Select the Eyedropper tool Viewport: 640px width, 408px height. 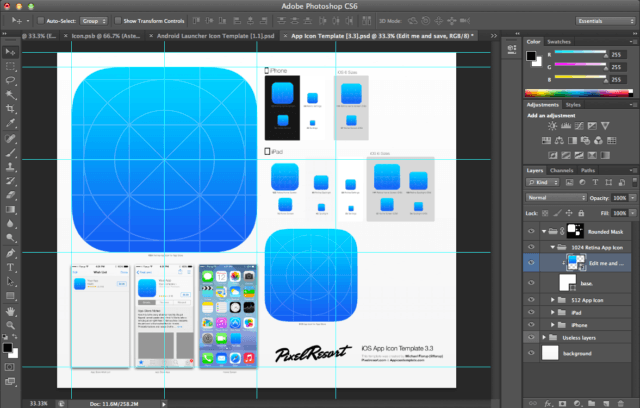[9, 122]
